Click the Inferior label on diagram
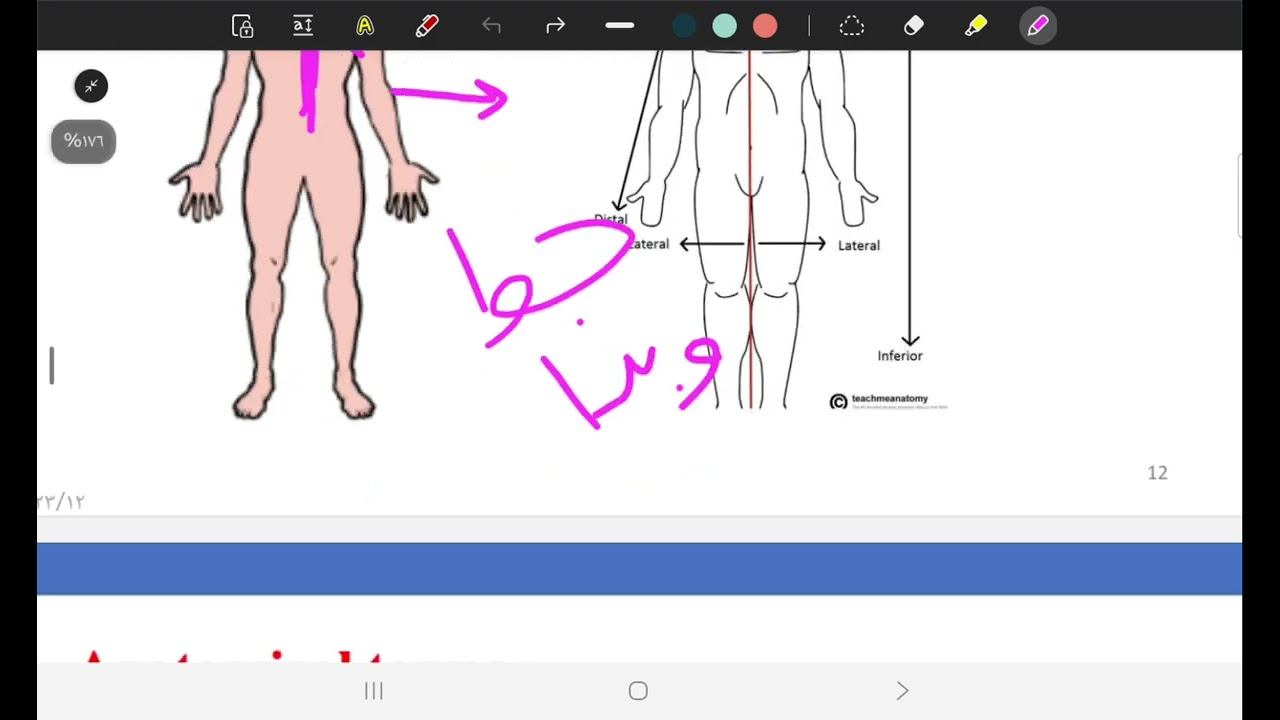1280x720 pixels. [900, 356]
